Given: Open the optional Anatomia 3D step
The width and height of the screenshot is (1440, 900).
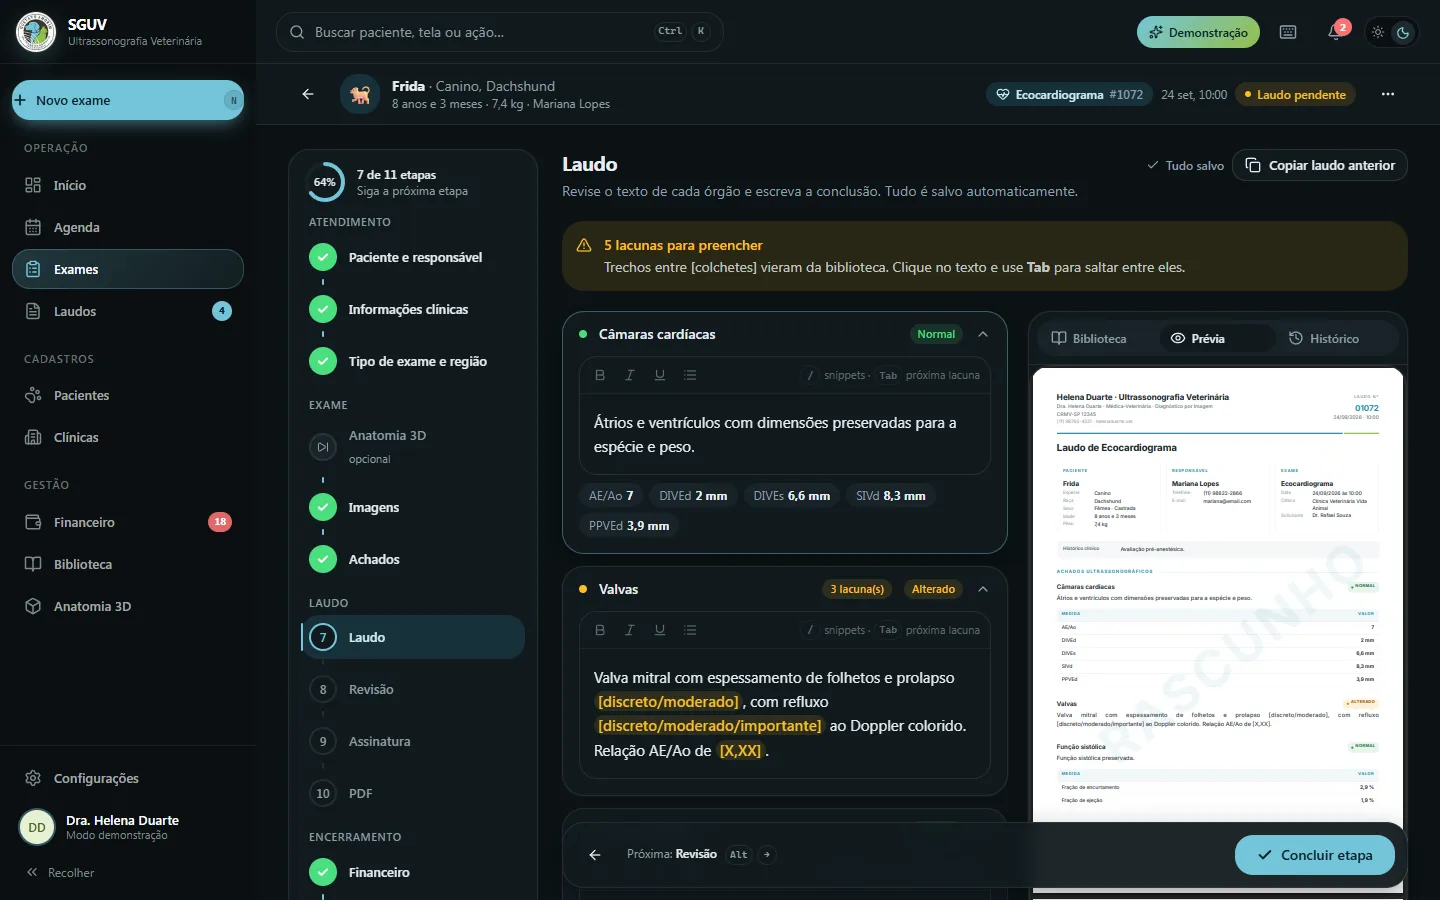Looking at the screenshot, I should pyautogui.click(x=412, y=447).
